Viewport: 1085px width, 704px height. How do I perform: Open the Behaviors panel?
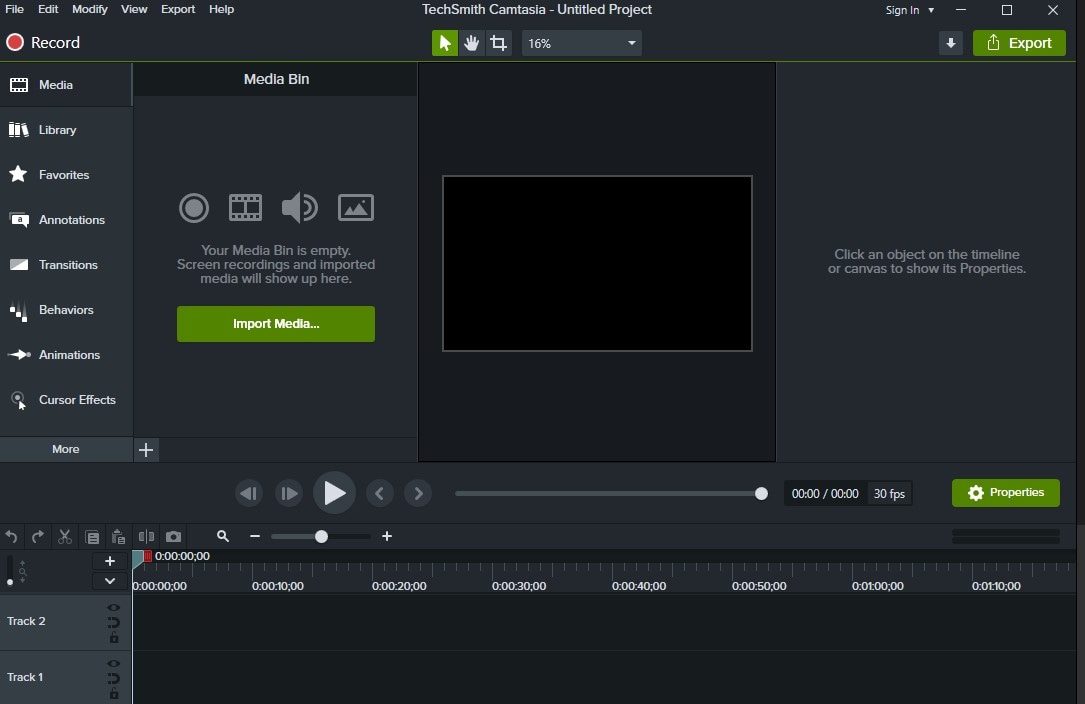pyautogui.click(x=66, y=309)
